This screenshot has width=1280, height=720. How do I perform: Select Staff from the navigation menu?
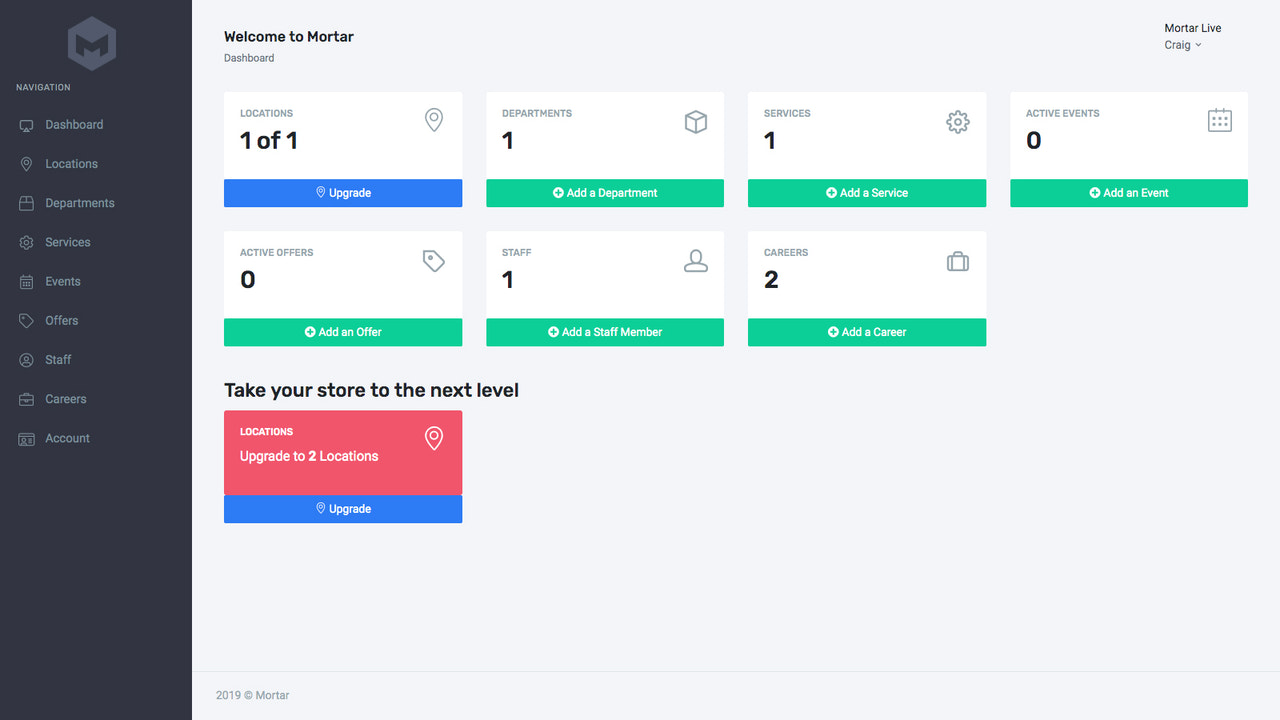[58, 359]
